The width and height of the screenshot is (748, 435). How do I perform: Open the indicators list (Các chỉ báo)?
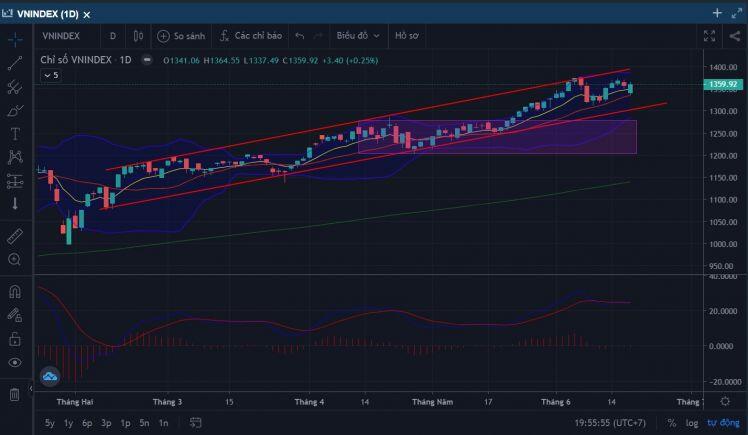[251, 36]
